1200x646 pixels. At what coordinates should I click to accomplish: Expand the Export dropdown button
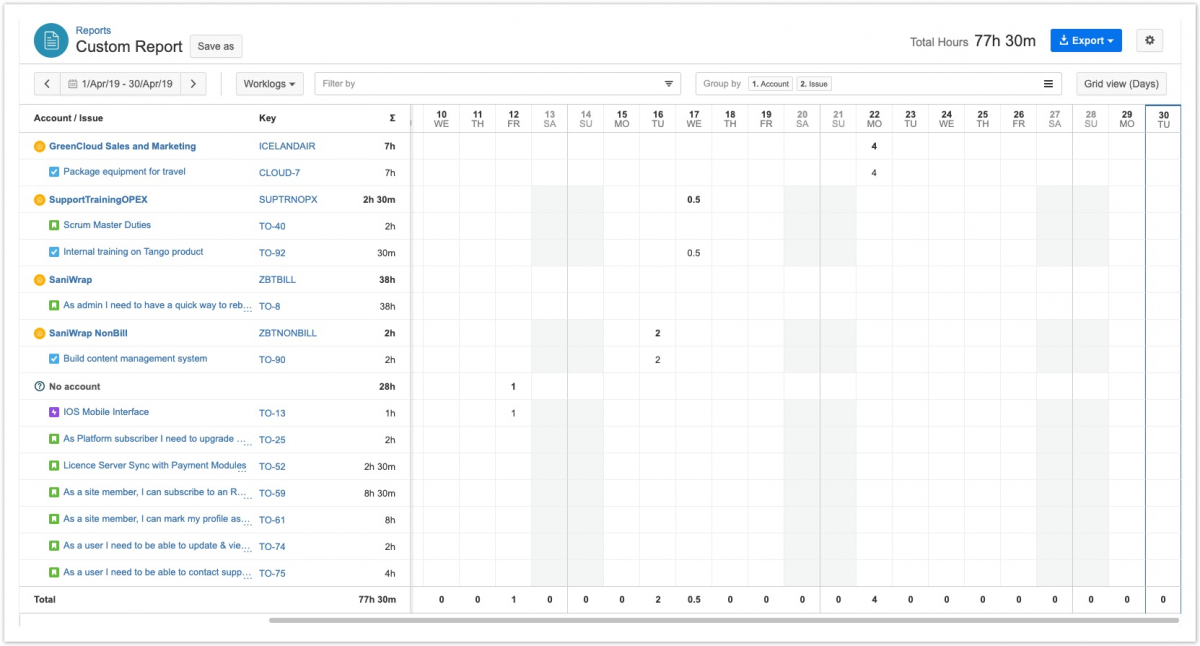tap(1085, 41)
